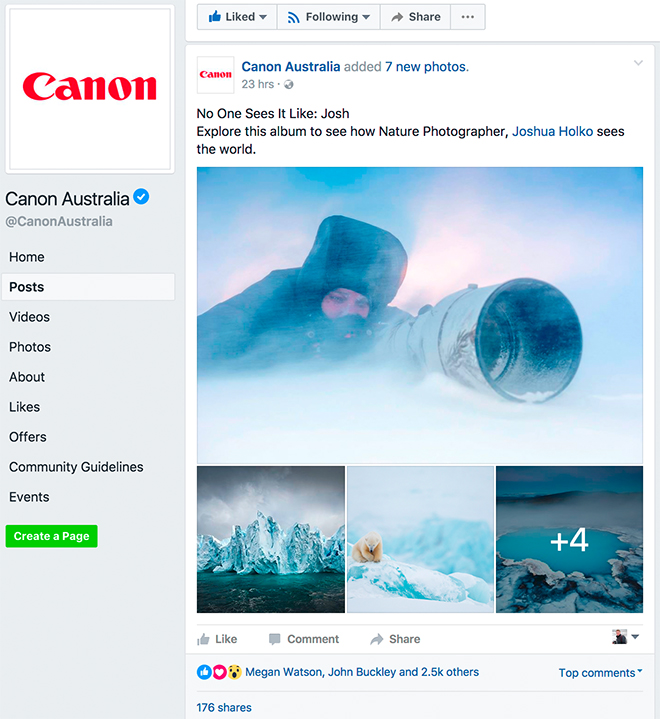660x719 pixels.
Task: Click the blue verified badge next to Canon Australia
Action: 141,197
